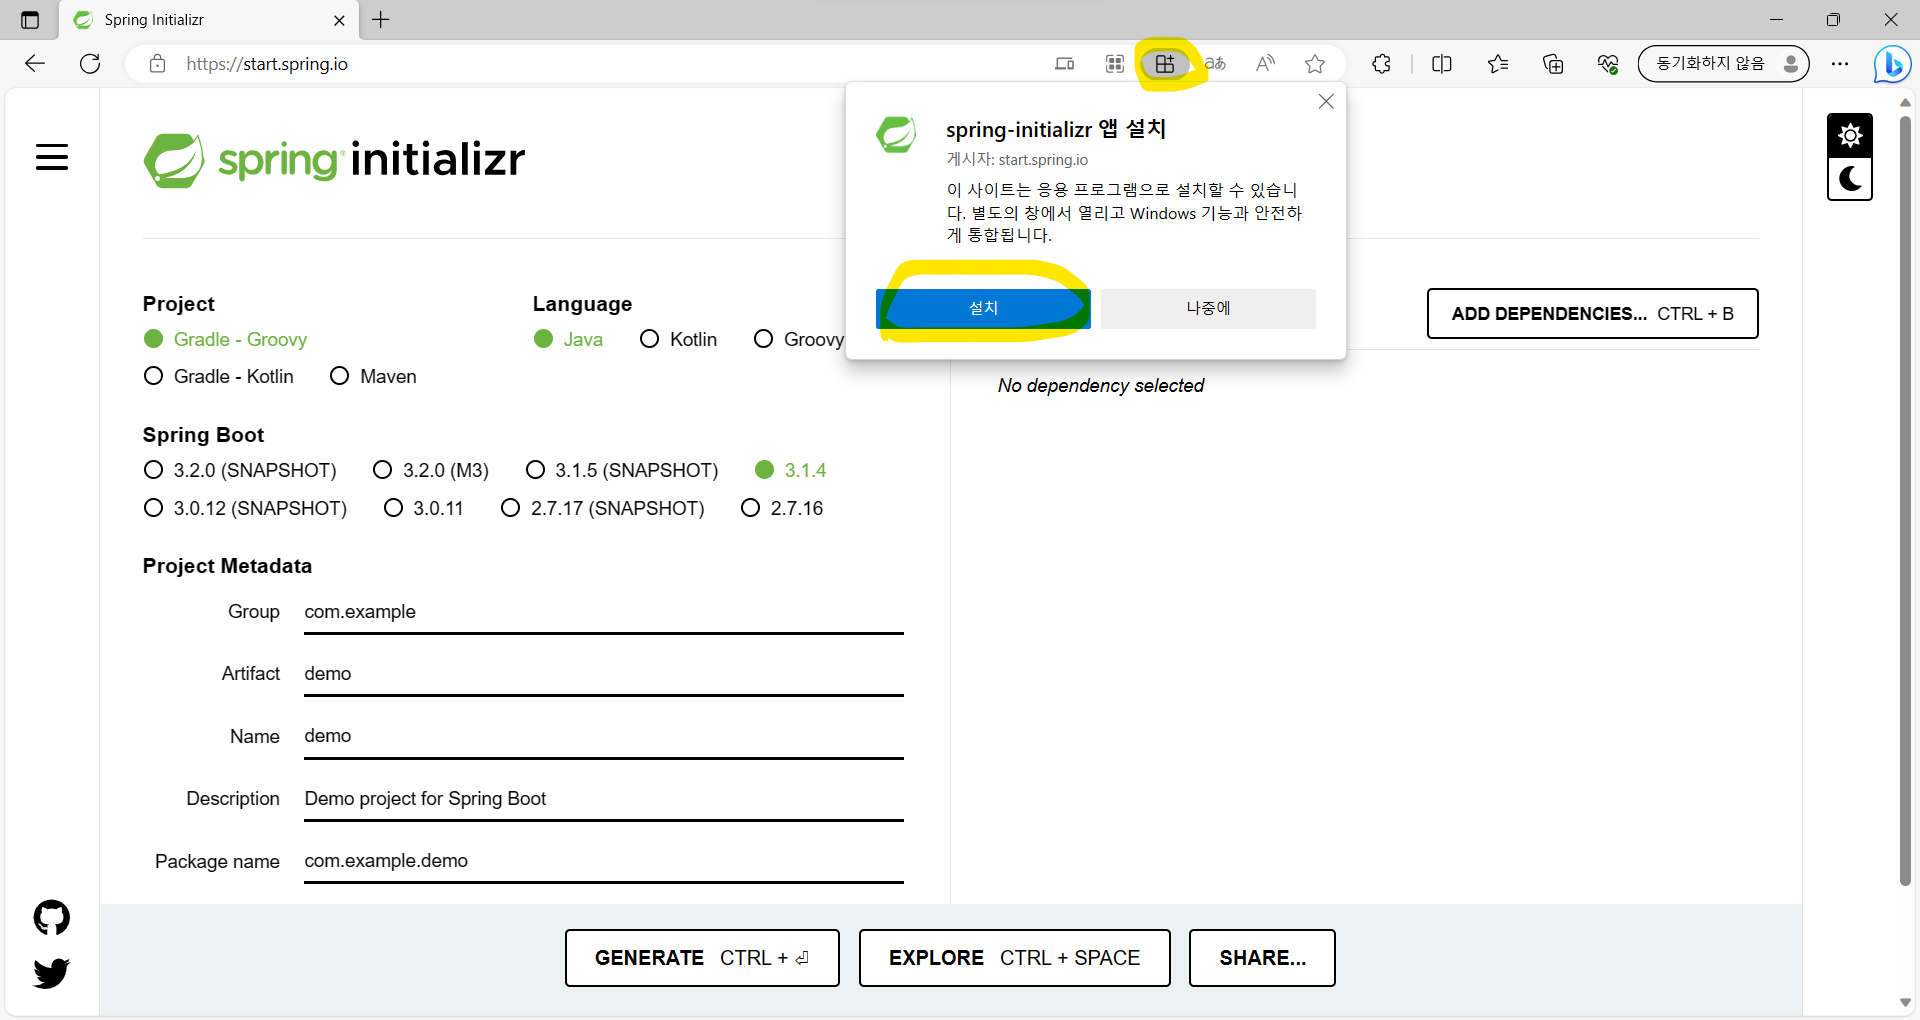The height and width of the screenshot is (1020, 1920).
Task: Click the Group input field
Action: click(x=604, y=612)
